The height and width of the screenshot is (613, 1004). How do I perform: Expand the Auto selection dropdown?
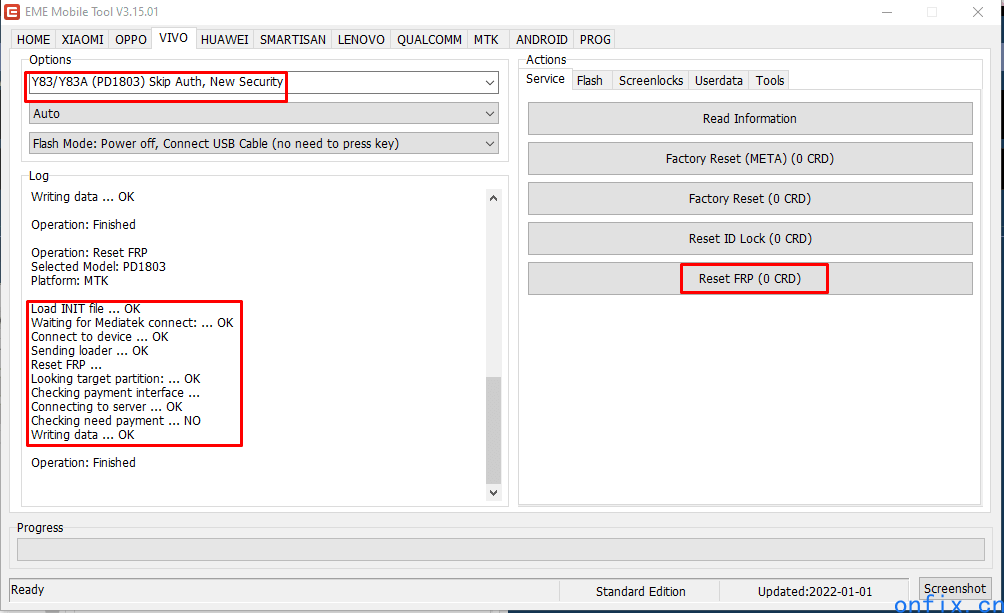(x=263, y=114)
